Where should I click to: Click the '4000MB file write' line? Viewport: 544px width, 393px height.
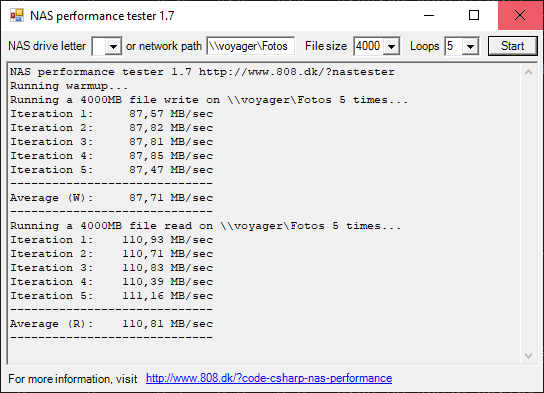(x=209, y=100)
